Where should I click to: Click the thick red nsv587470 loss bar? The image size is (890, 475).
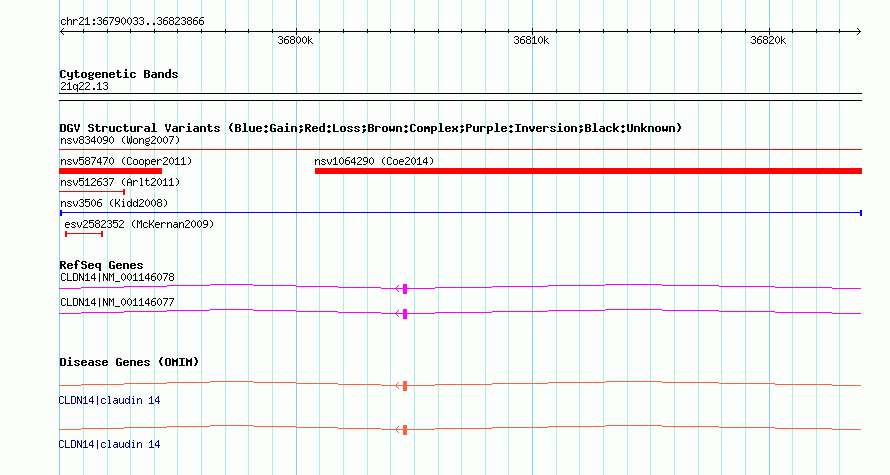pyautogui.click(x=111, y=171)
